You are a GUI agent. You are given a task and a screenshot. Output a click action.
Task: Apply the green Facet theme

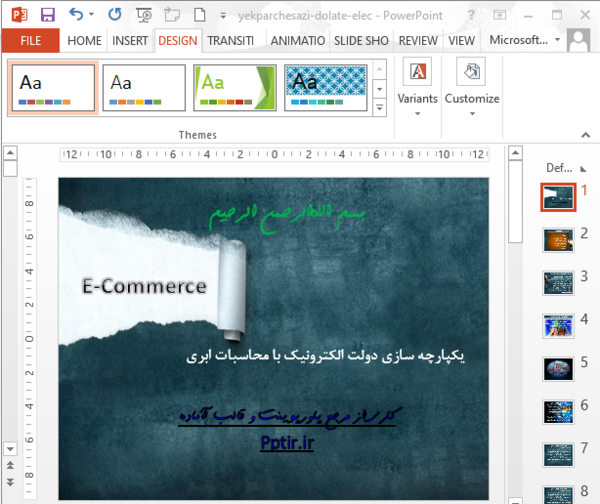[235, 88]
